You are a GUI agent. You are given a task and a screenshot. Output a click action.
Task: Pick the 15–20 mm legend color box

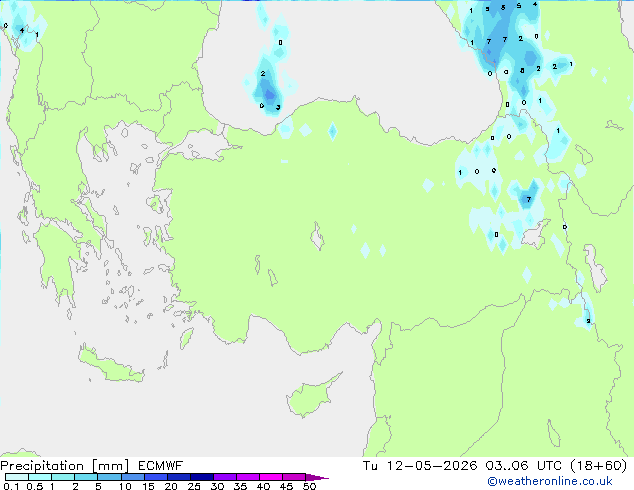[155, 477]
